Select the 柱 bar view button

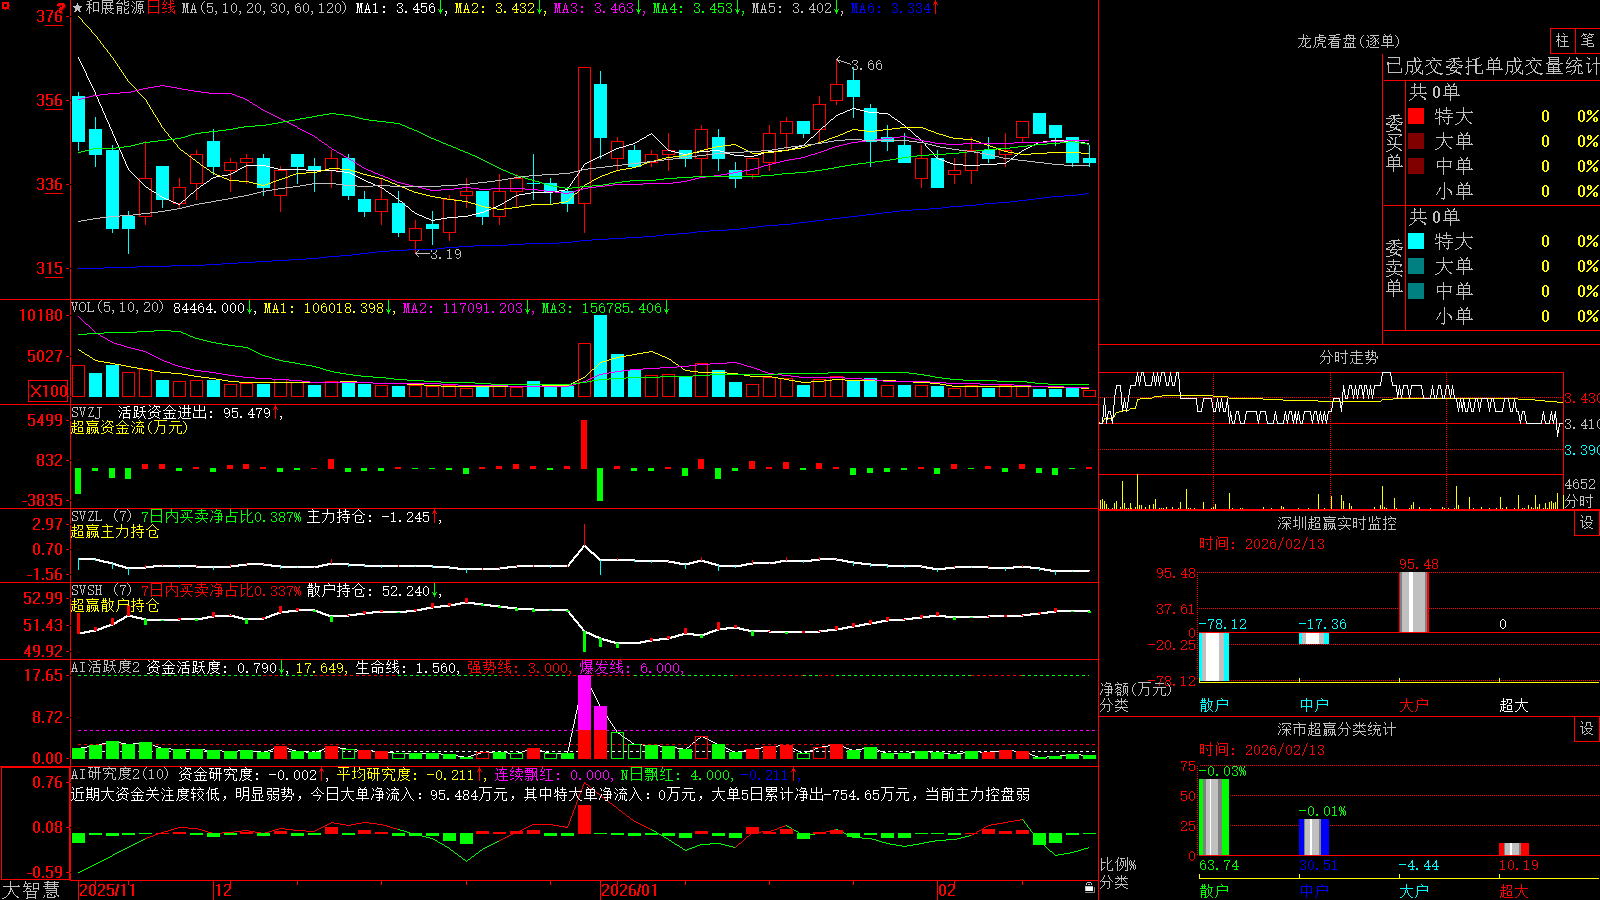tap(1562, 40)
